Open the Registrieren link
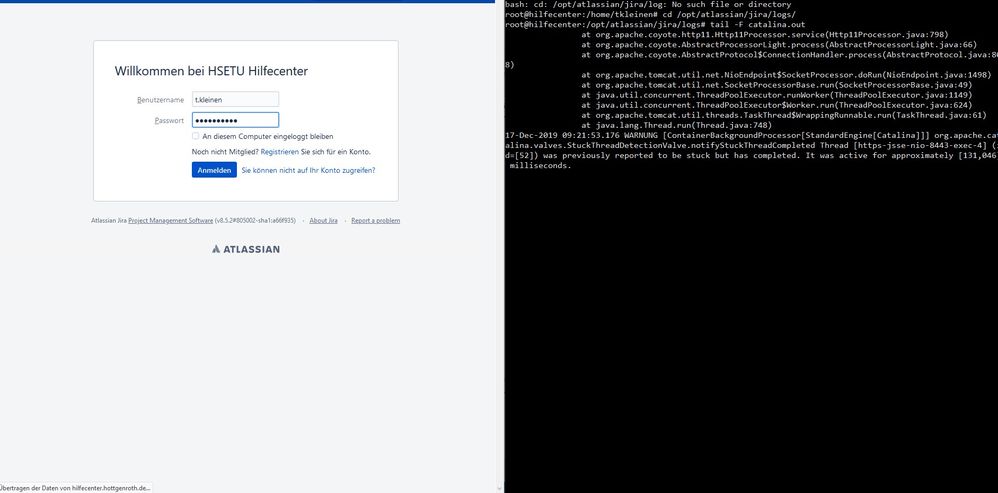 [x=279, y=152]
